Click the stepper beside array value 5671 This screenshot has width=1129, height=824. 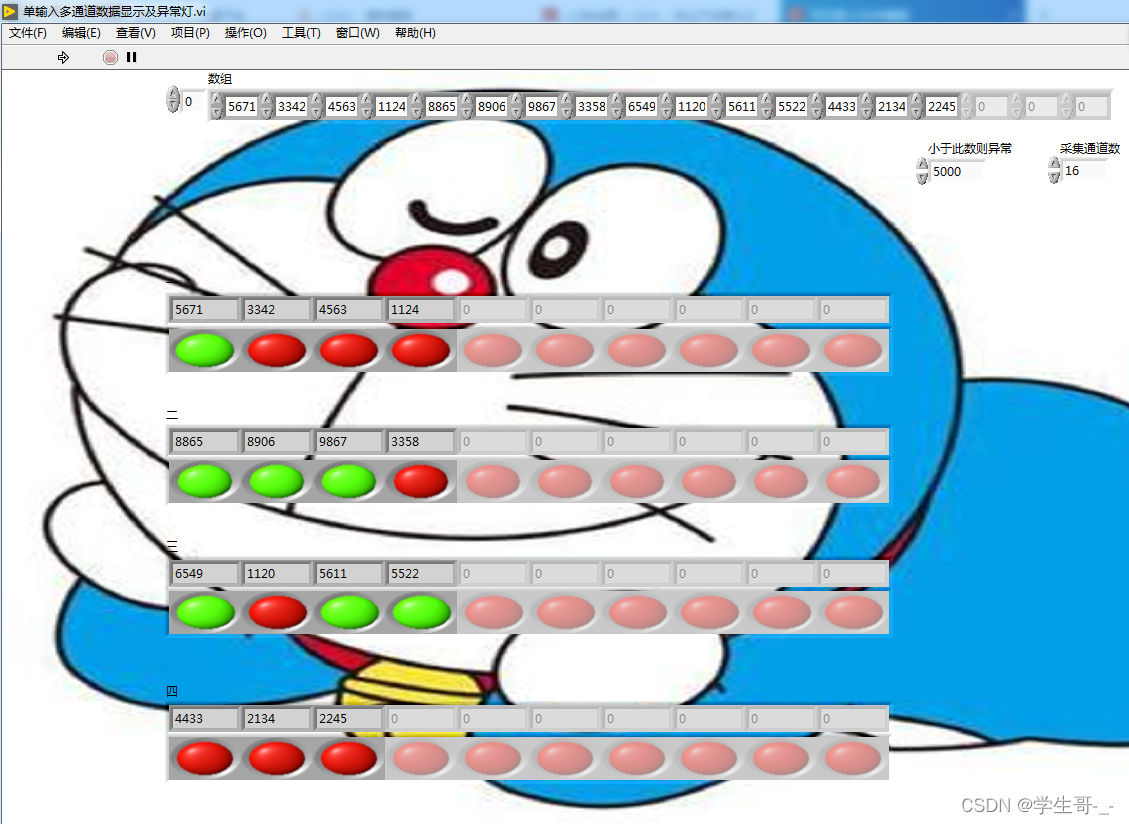tap(217, 106)
